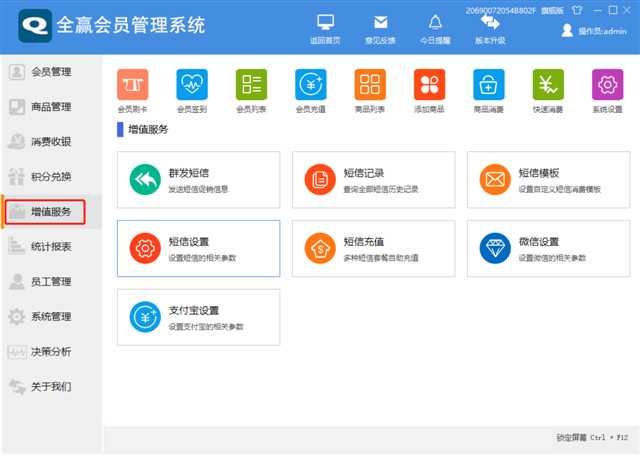Click 锁定屏幕 Ctrl+F12 in status bar

coord(592,437)
